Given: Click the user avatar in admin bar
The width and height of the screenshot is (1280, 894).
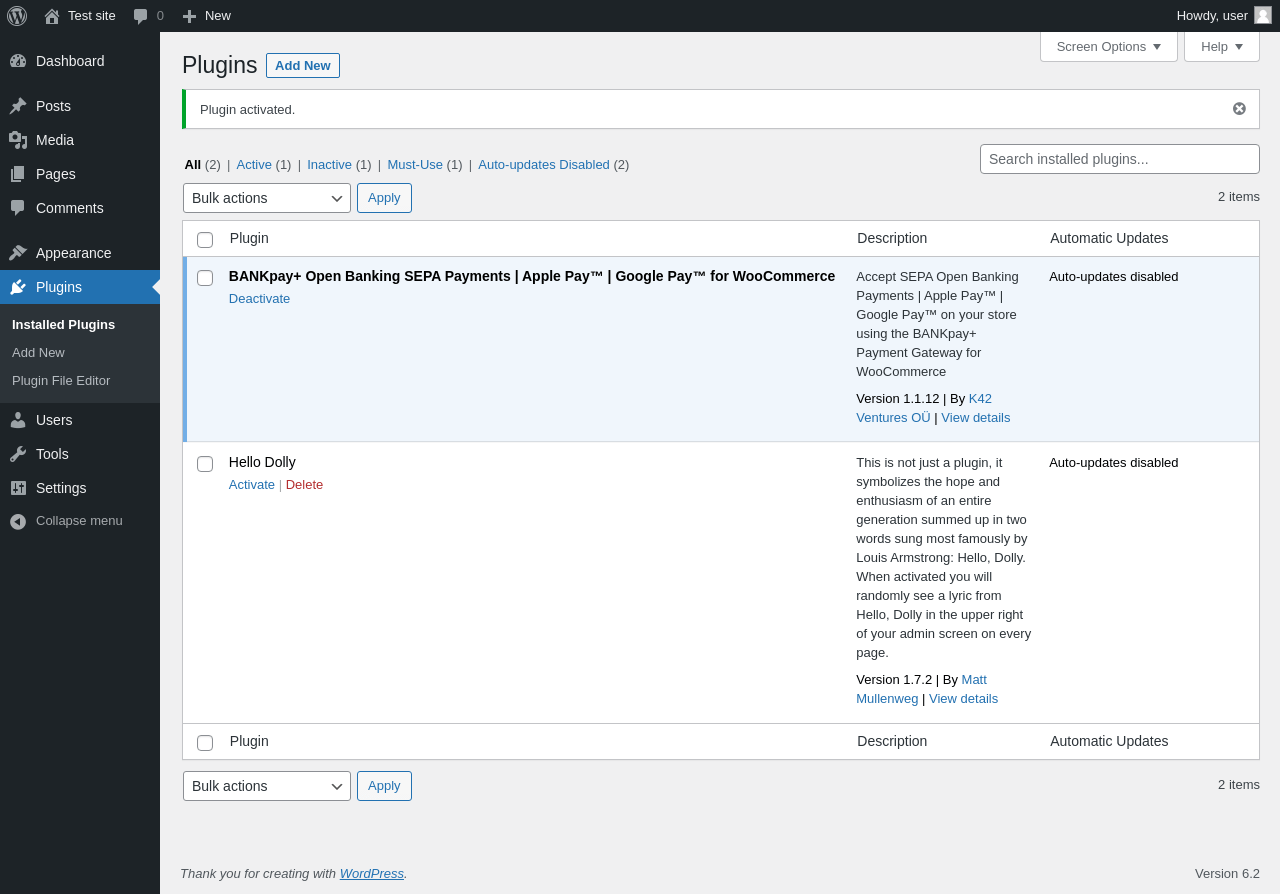Looking at the screenshot, I should (1263, 15).
